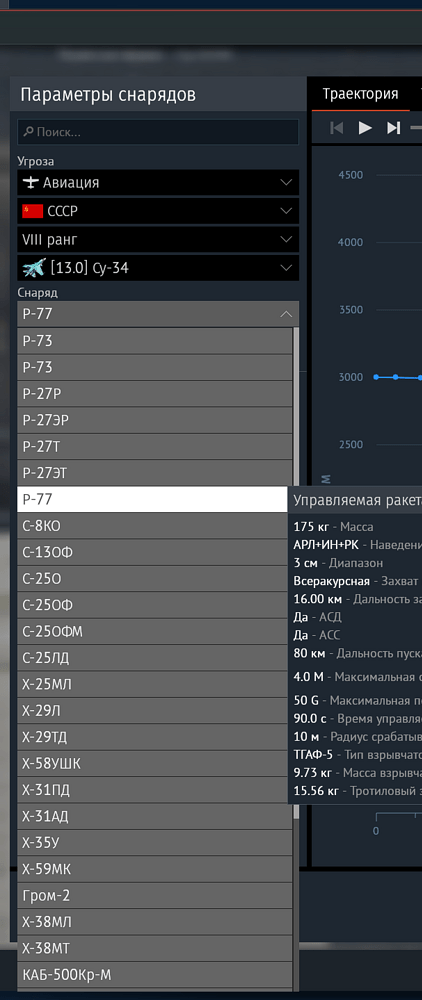Click the 4500 altitude axis label

pos(351,175)
